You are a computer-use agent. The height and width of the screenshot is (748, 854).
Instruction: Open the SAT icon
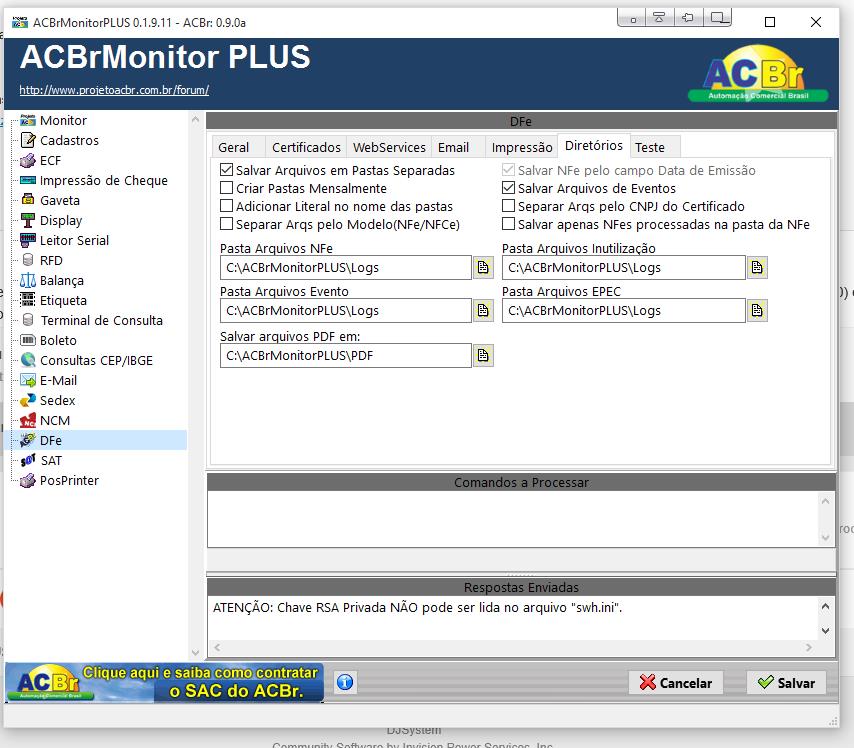coord(28,460)
